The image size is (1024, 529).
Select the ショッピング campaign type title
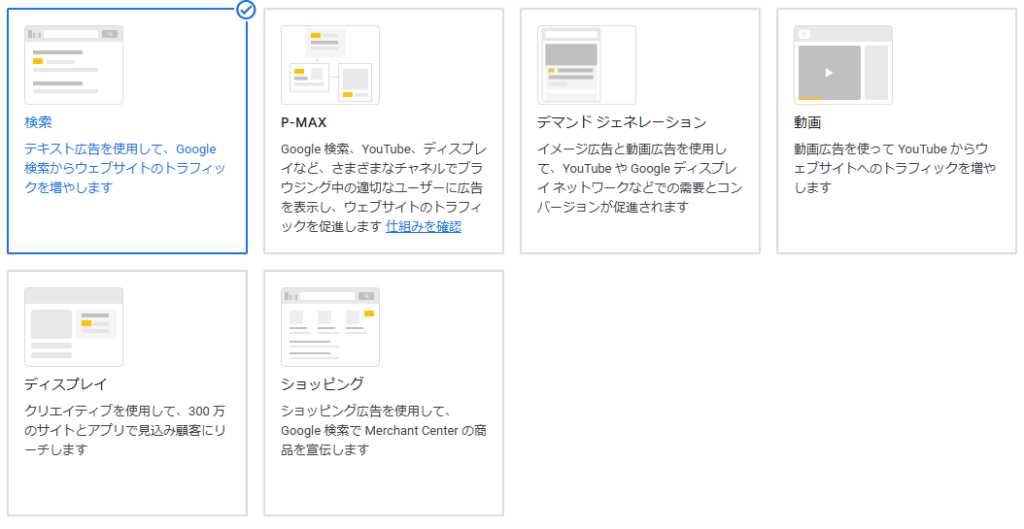[322, 384]
